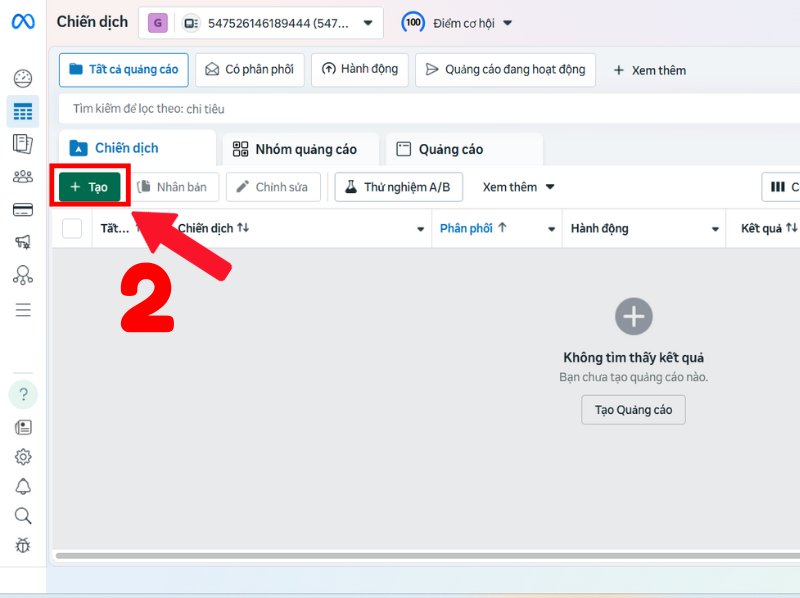Viewport: 800px width, 598px height.
Task: Expand Điểm cơ hội dropdown arrow
Action: [507, 23]
